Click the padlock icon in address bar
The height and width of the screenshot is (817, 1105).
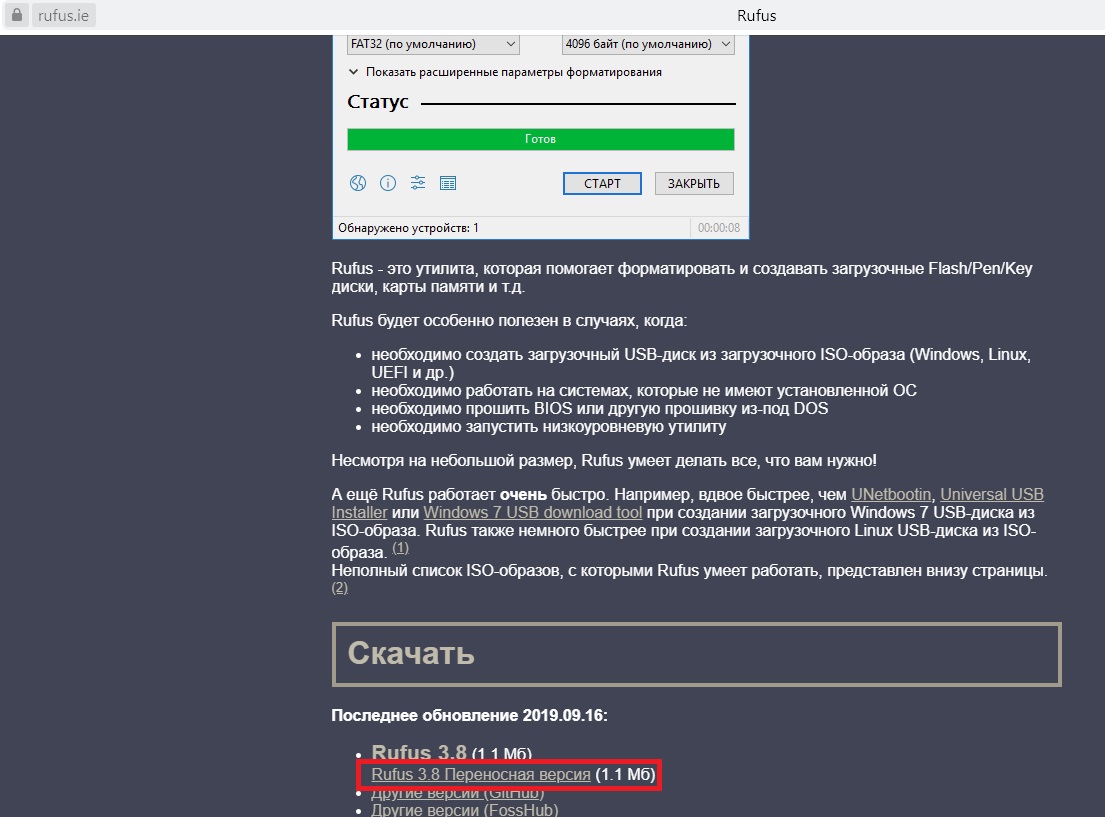17,15
